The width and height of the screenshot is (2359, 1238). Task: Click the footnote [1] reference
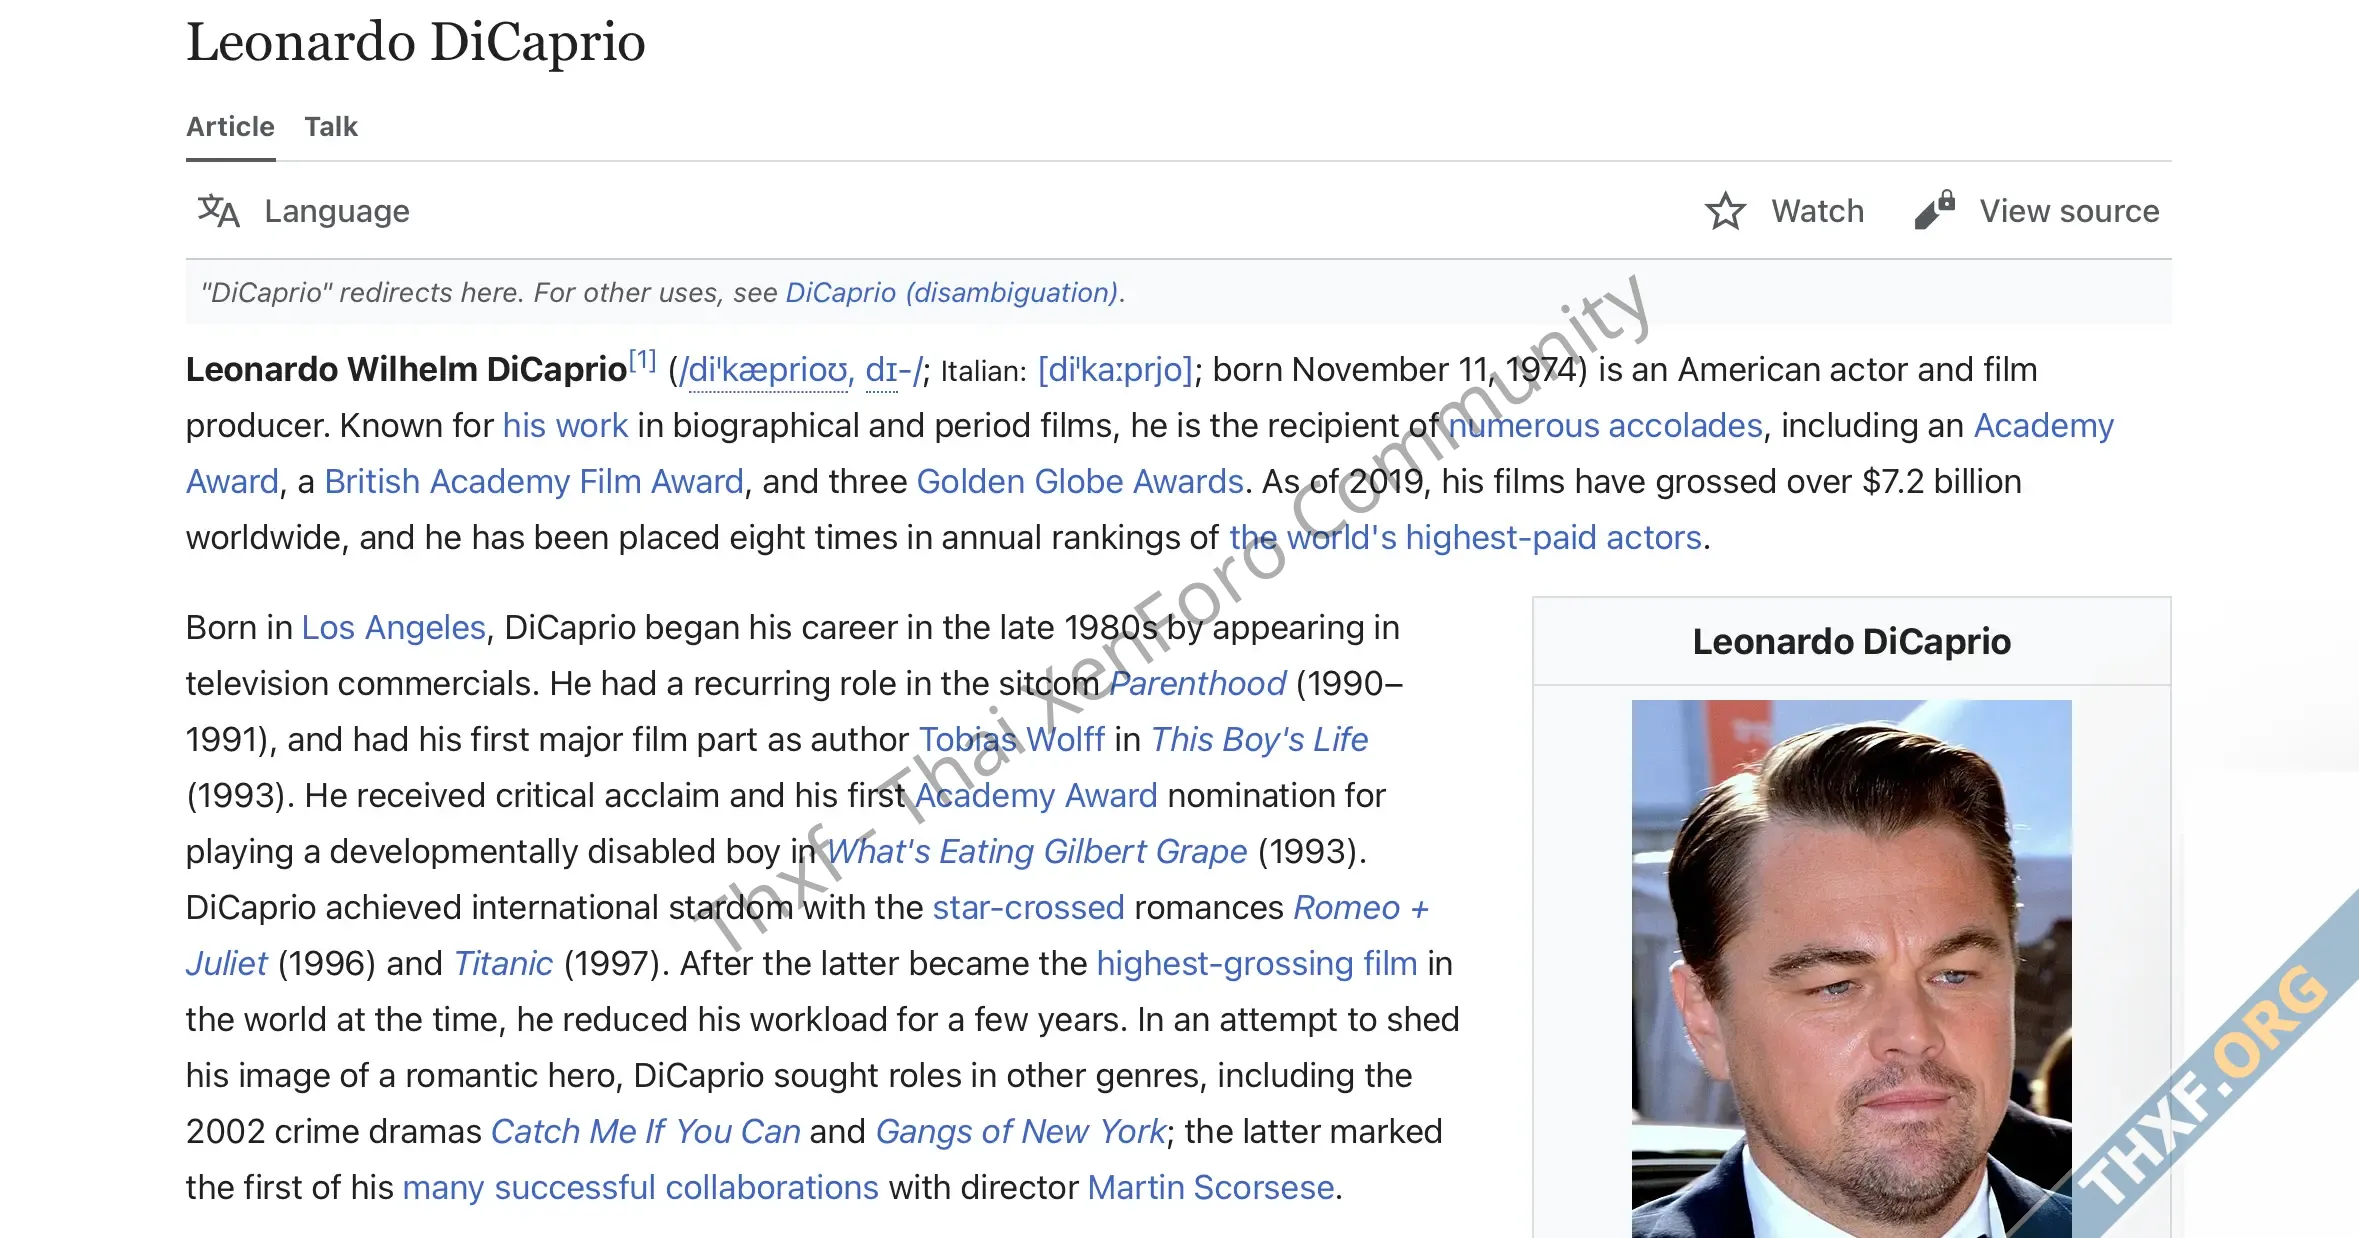tap(642, 360)
